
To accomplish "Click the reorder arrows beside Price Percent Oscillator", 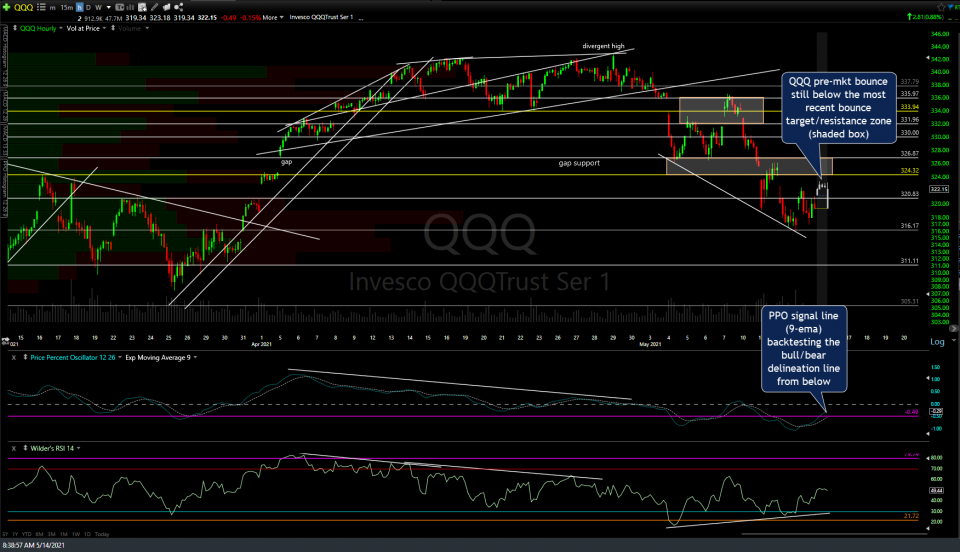I will click(x=25, y=357).
